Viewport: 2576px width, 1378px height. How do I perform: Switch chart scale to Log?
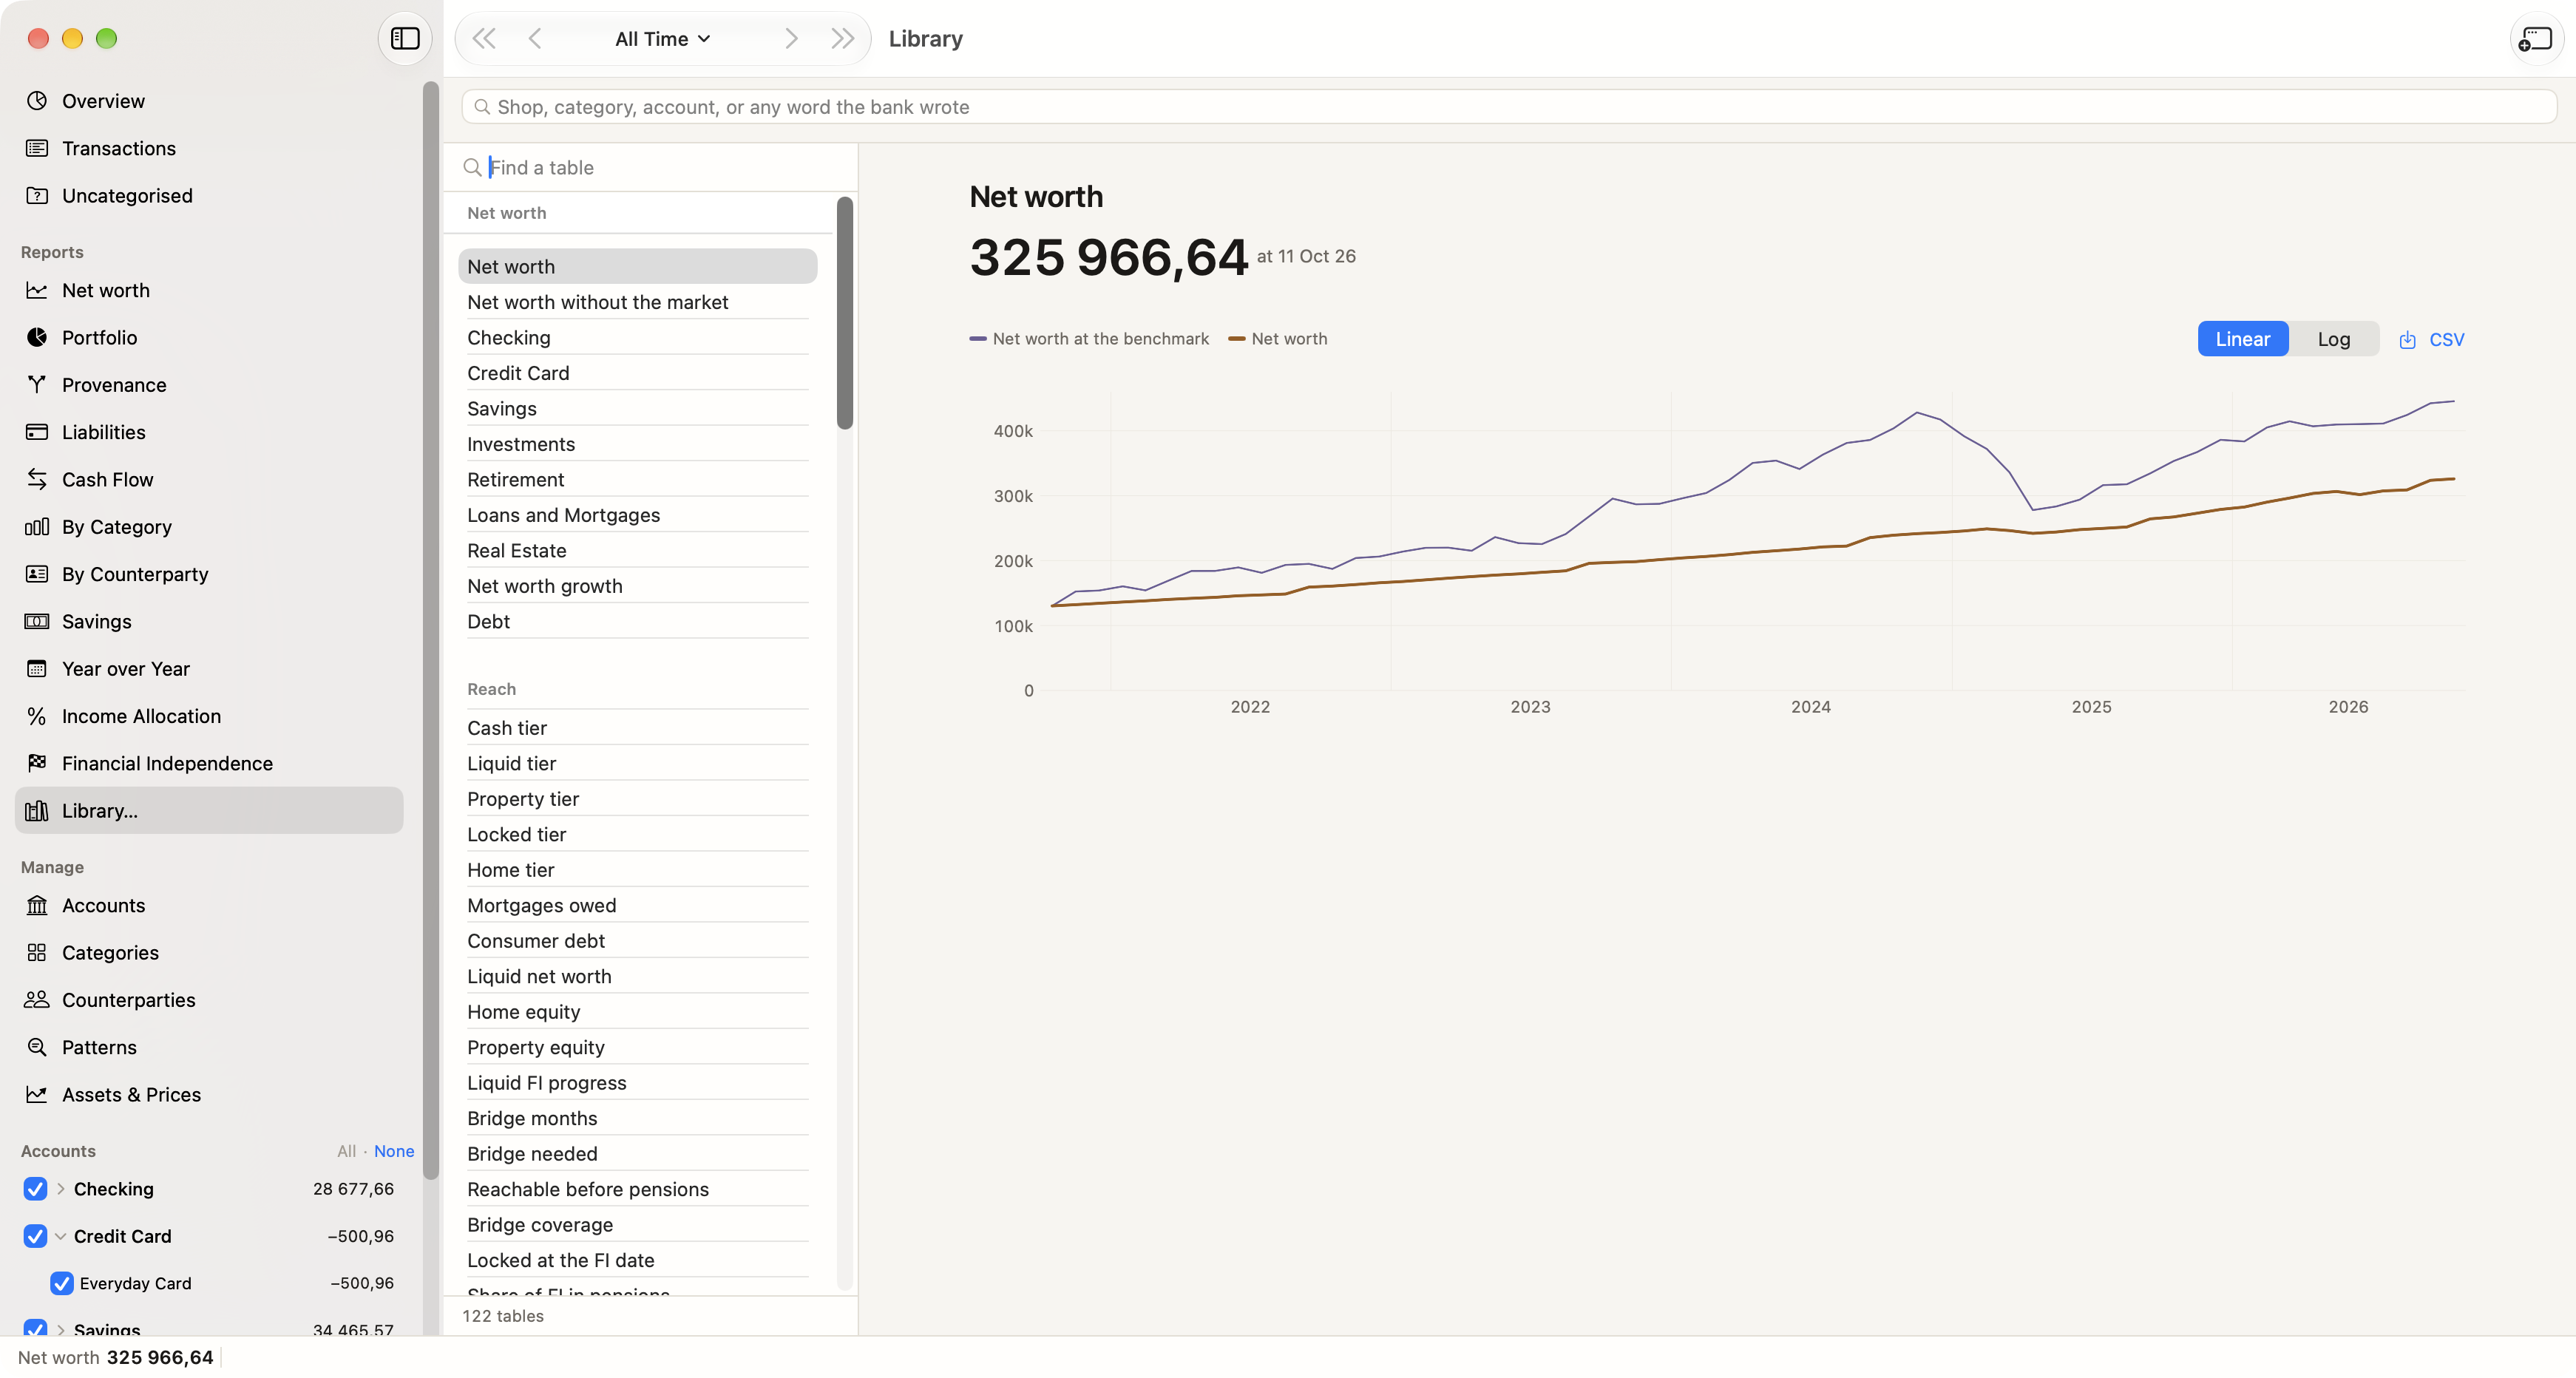pyautogui.click(x=2333, y=340)
